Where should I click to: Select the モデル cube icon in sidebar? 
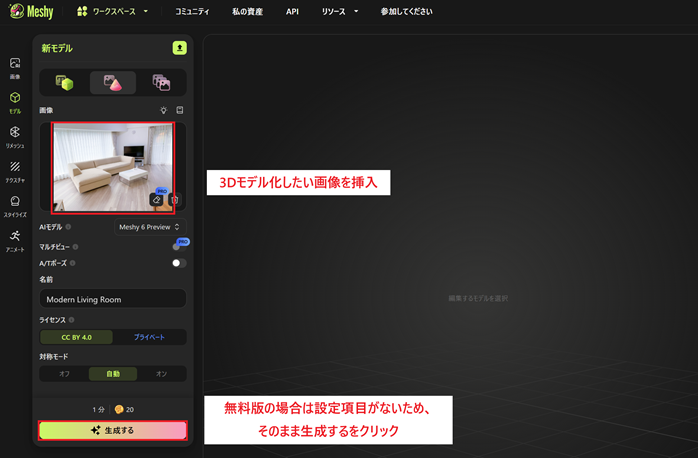(15, 103)
